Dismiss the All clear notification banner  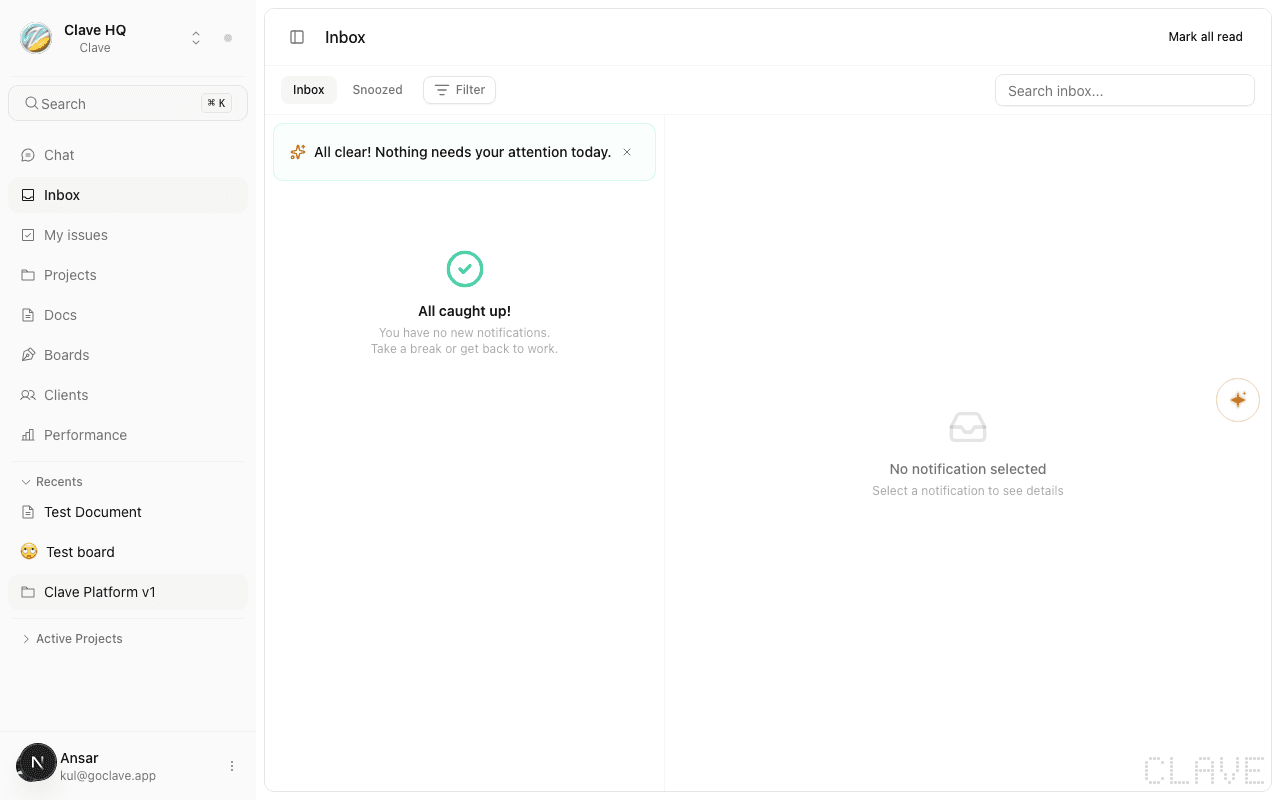click(x=627, y=152)
